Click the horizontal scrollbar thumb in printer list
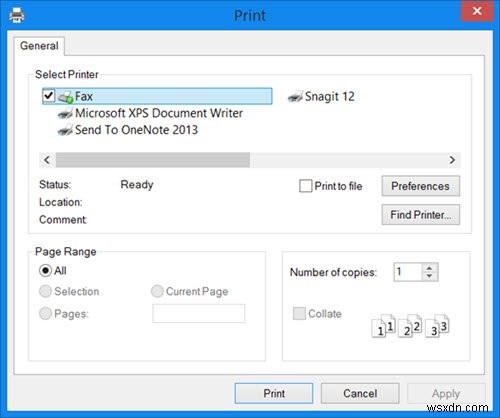This screenshot has height=418, width=500. (153, 160)
